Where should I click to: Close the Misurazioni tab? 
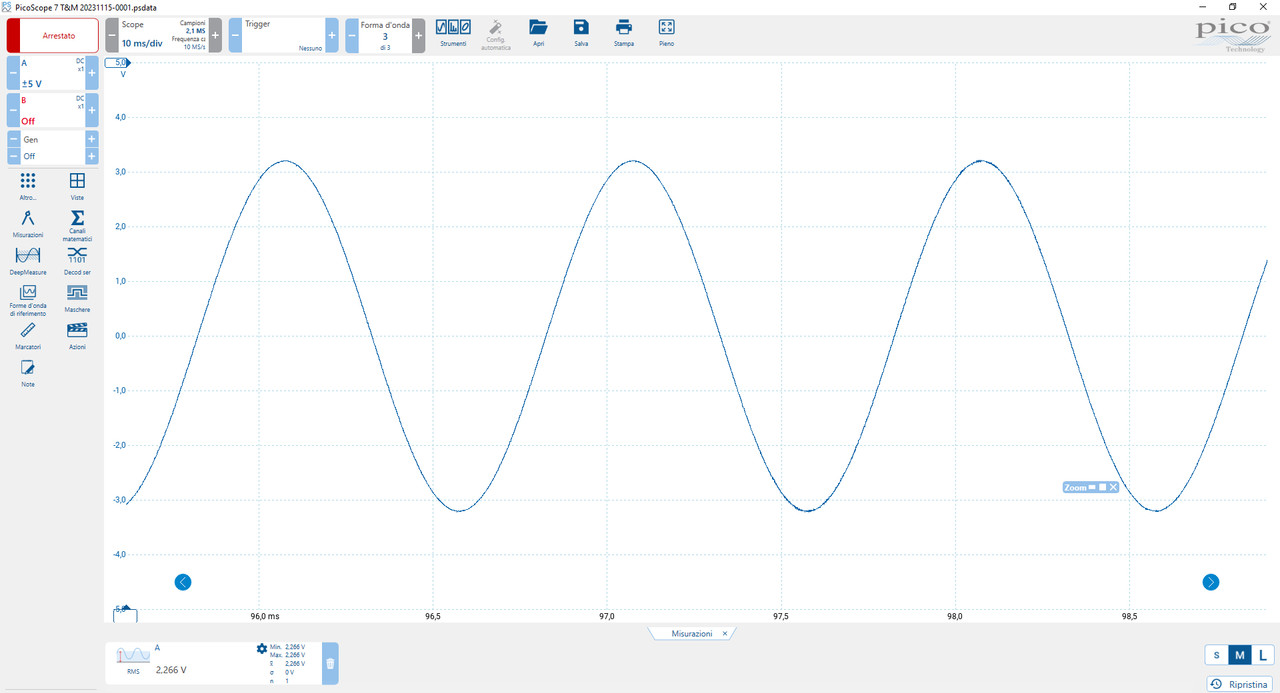(x=726, y=633)
